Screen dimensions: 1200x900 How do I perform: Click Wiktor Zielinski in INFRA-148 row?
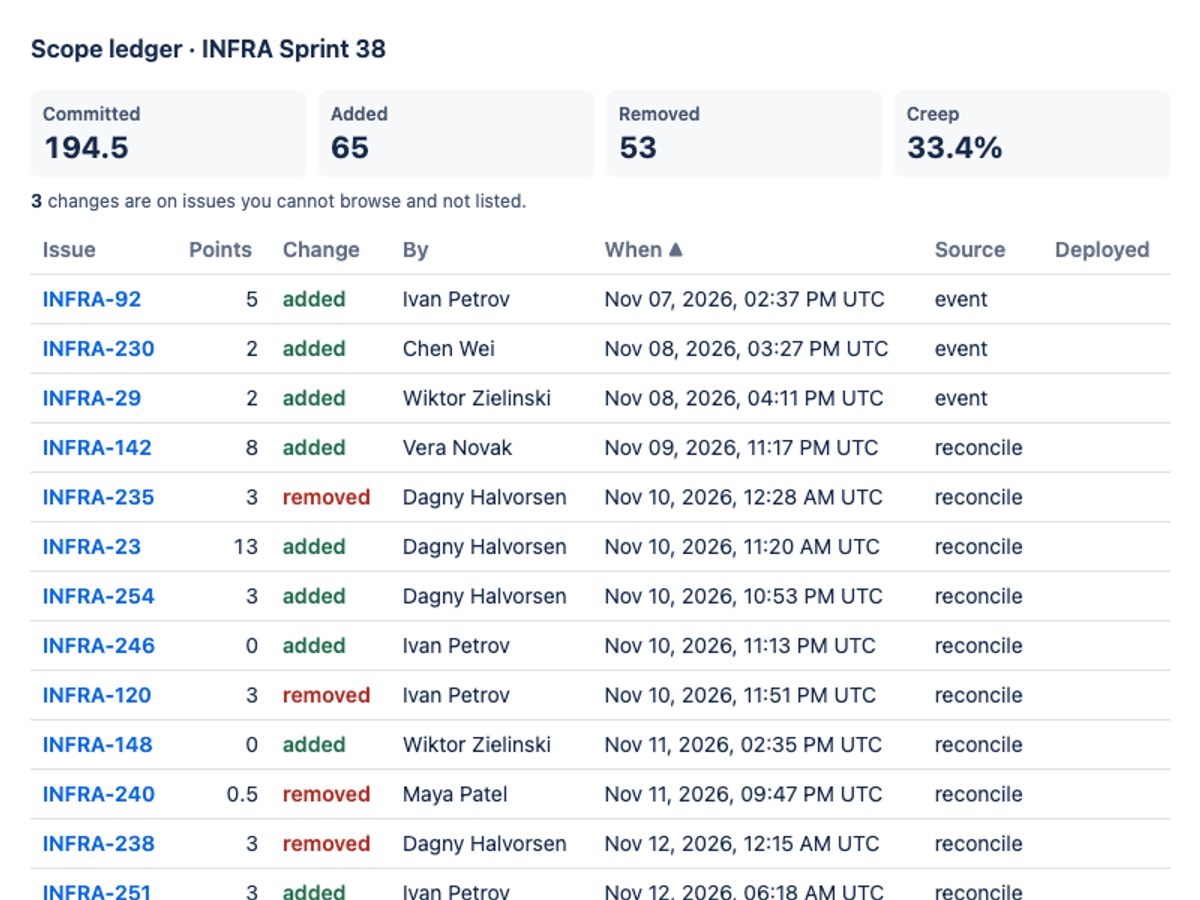pos(476,745)
